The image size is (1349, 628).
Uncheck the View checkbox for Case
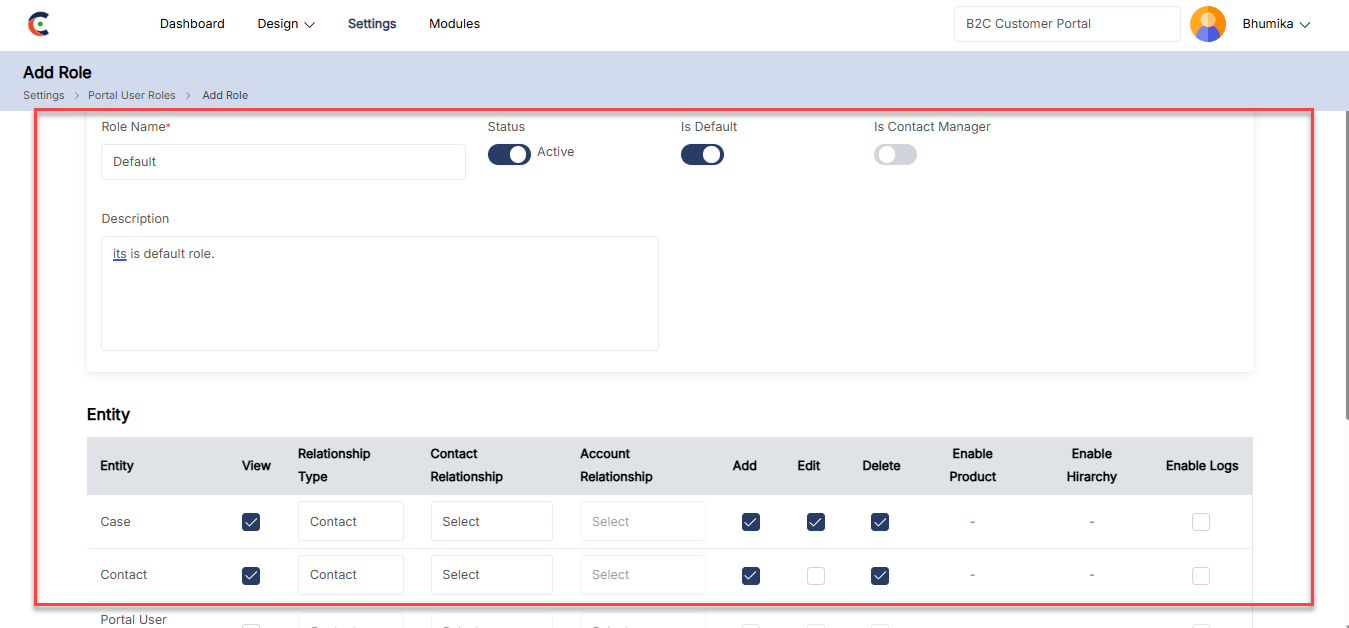tap(251, 522)
